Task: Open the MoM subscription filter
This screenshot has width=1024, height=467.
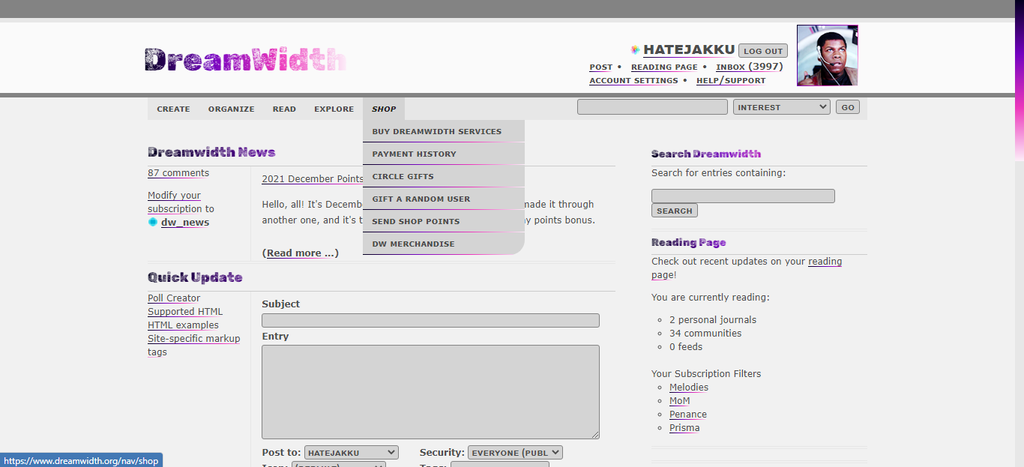Action: point(679,401)
